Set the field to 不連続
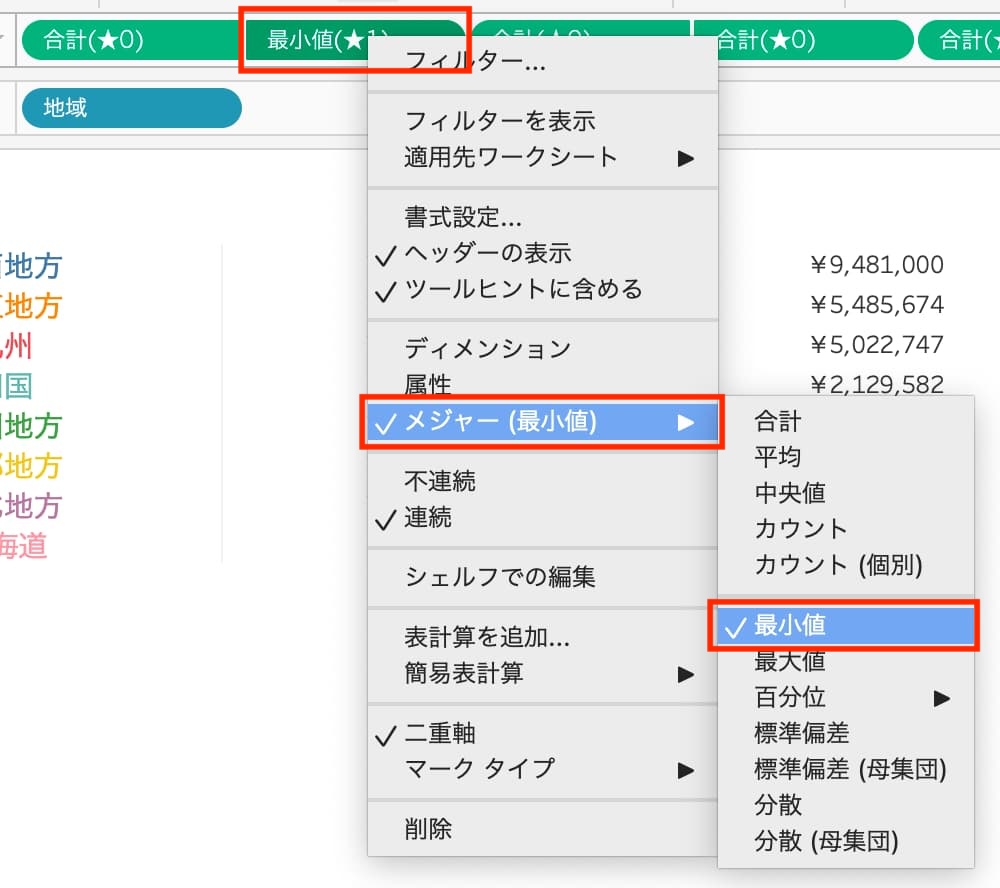 pos(440,482)
